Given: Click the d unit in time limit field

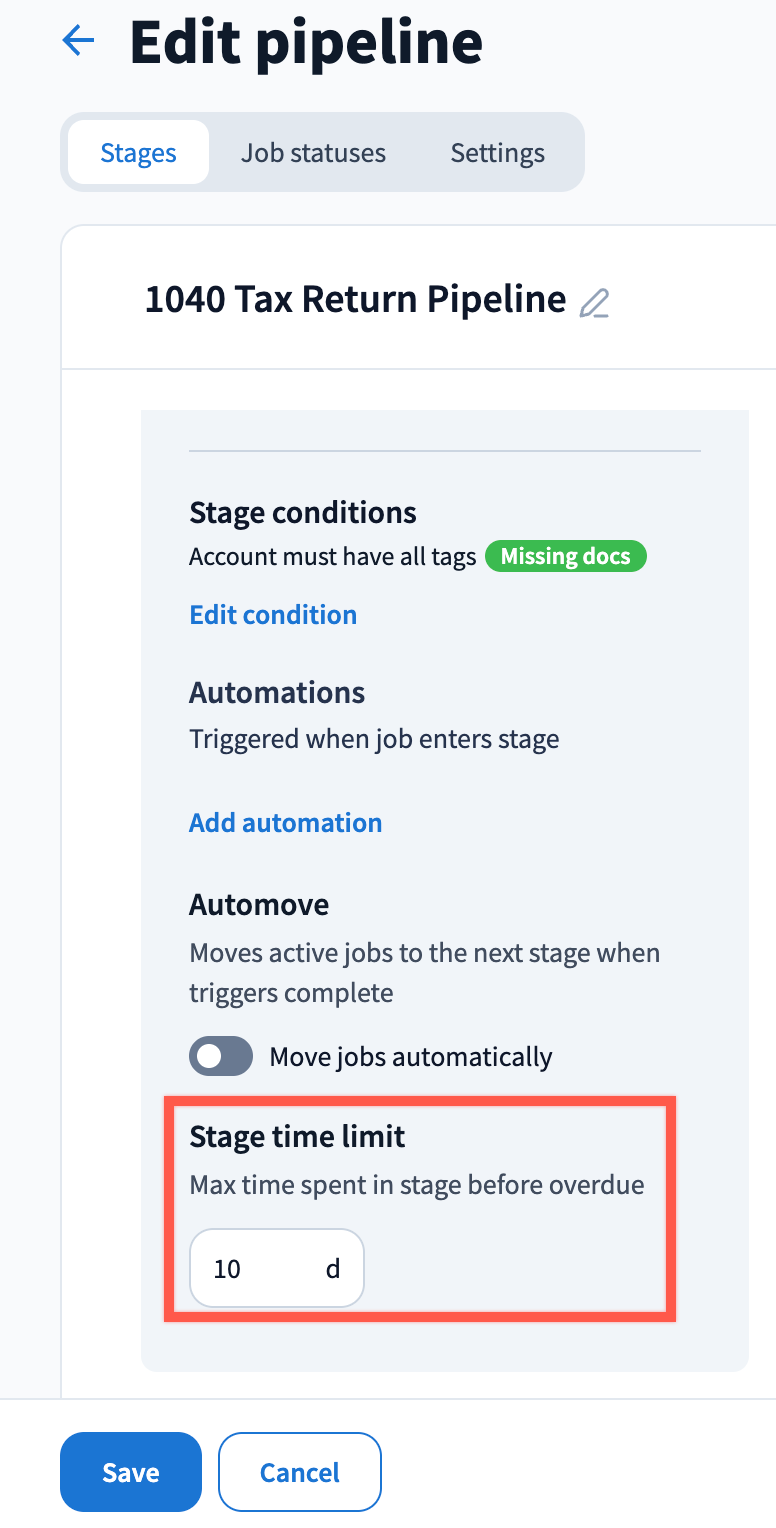Looking at the screenshot, I should (333, 1268).
